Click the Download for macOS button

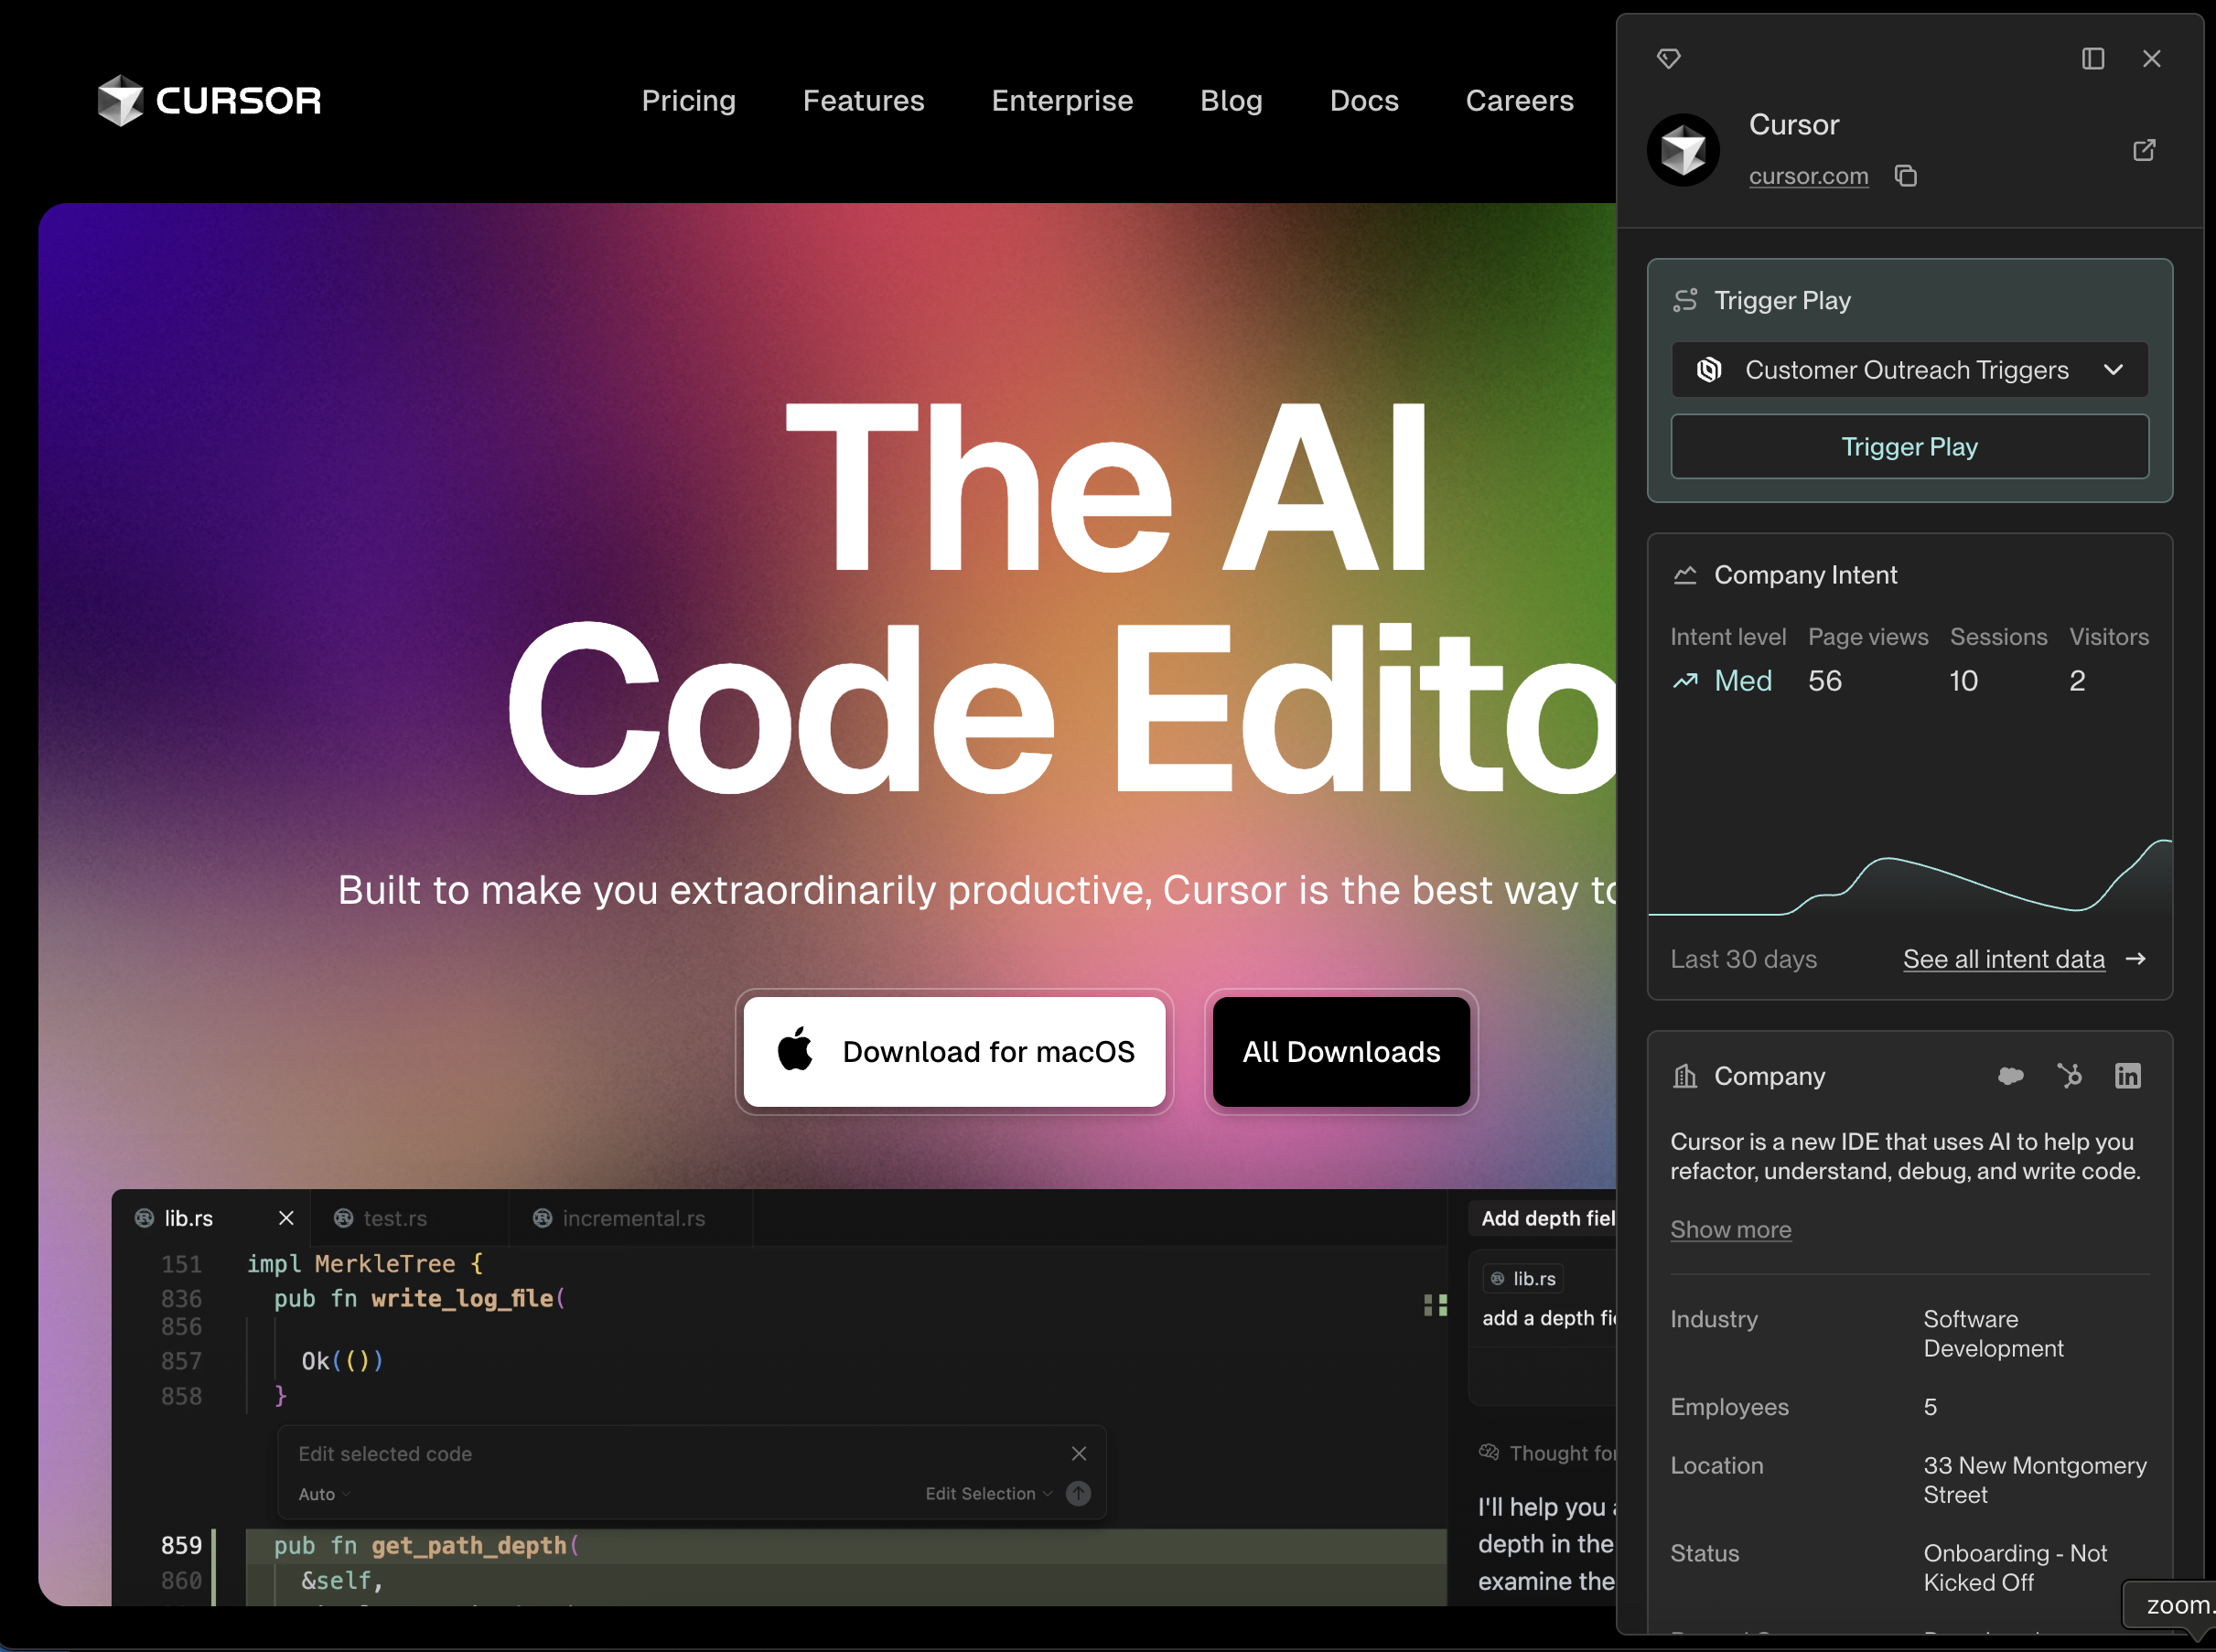[954, 1051]
